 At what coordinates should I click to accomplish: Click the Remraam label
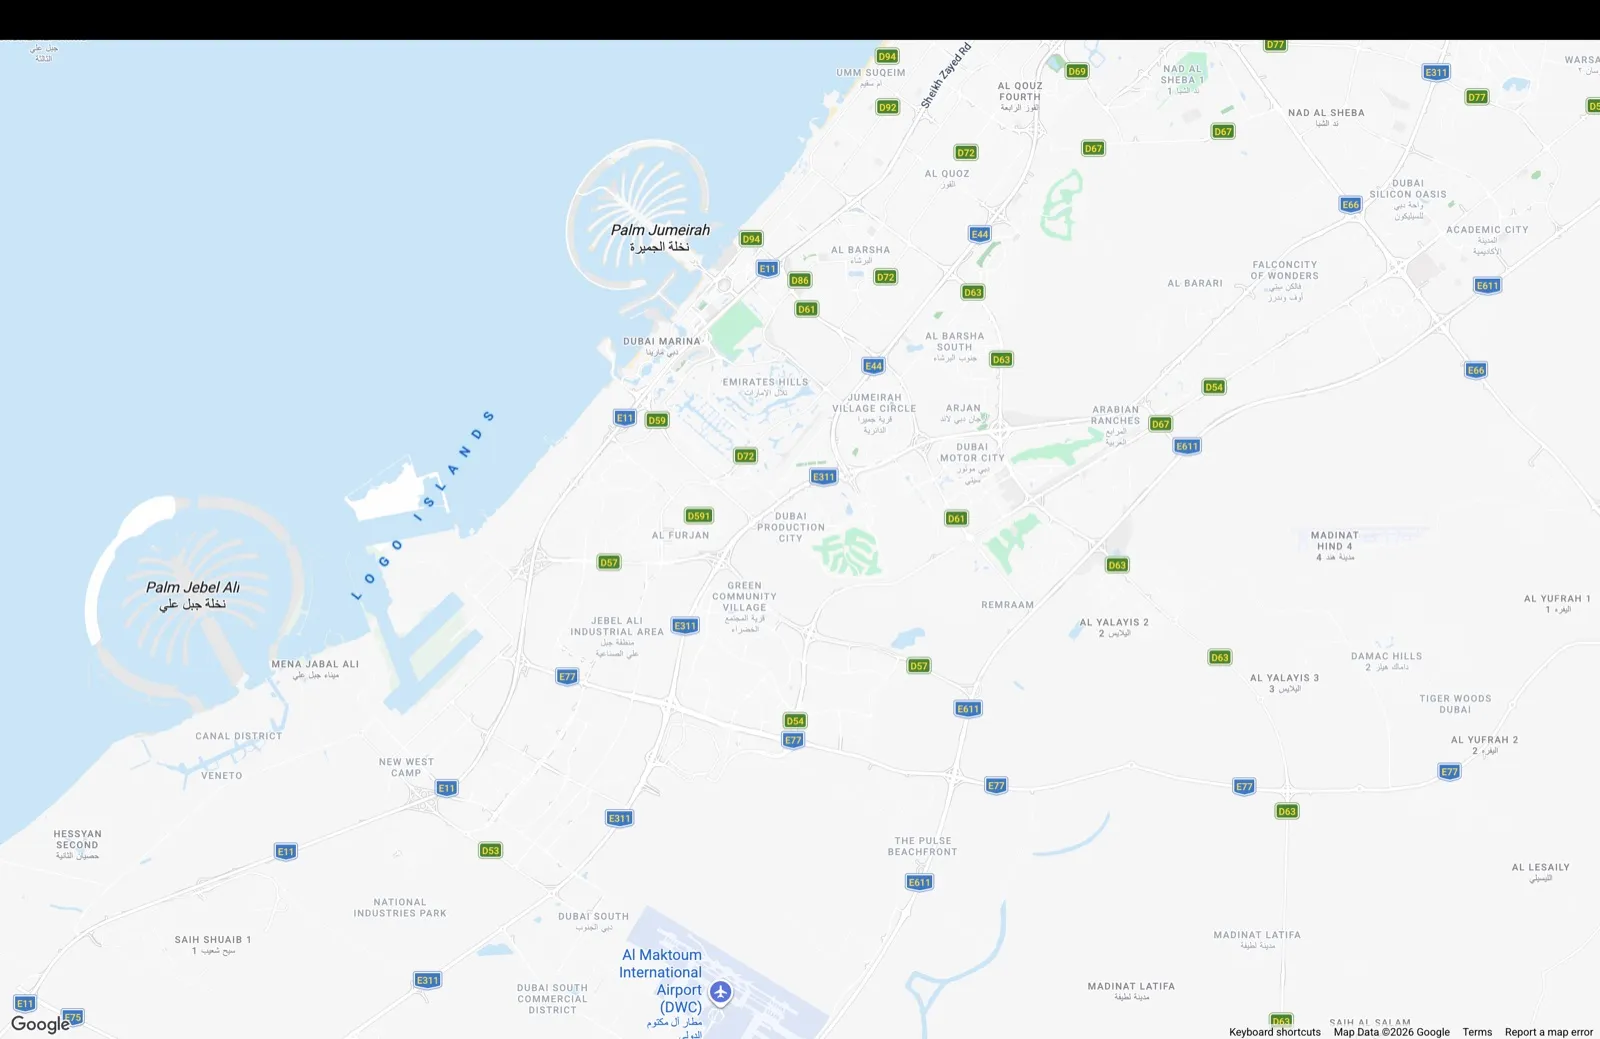coord(1008,605)
